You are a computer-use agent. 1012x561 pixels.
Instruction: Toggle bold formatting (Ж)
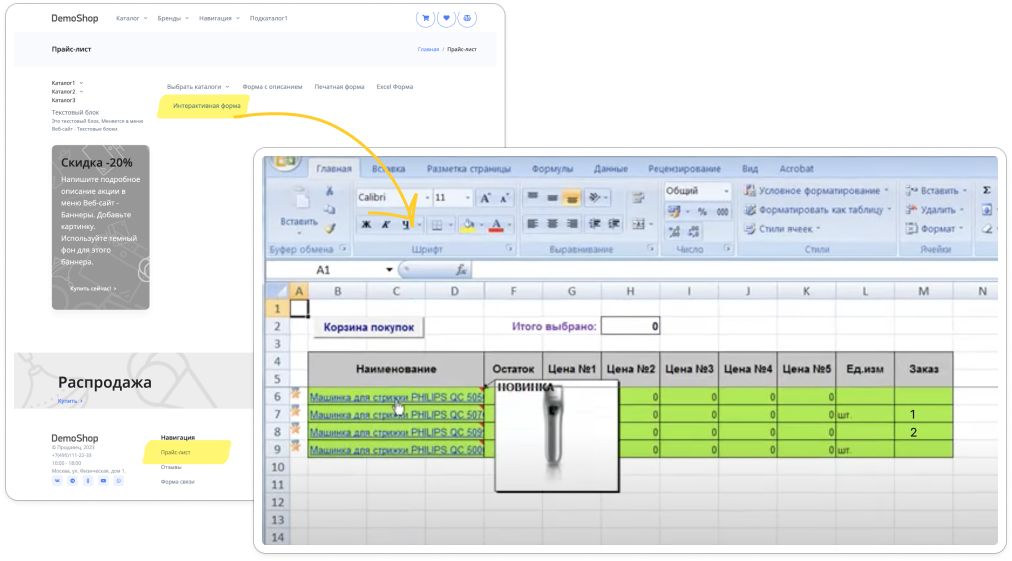366,224
